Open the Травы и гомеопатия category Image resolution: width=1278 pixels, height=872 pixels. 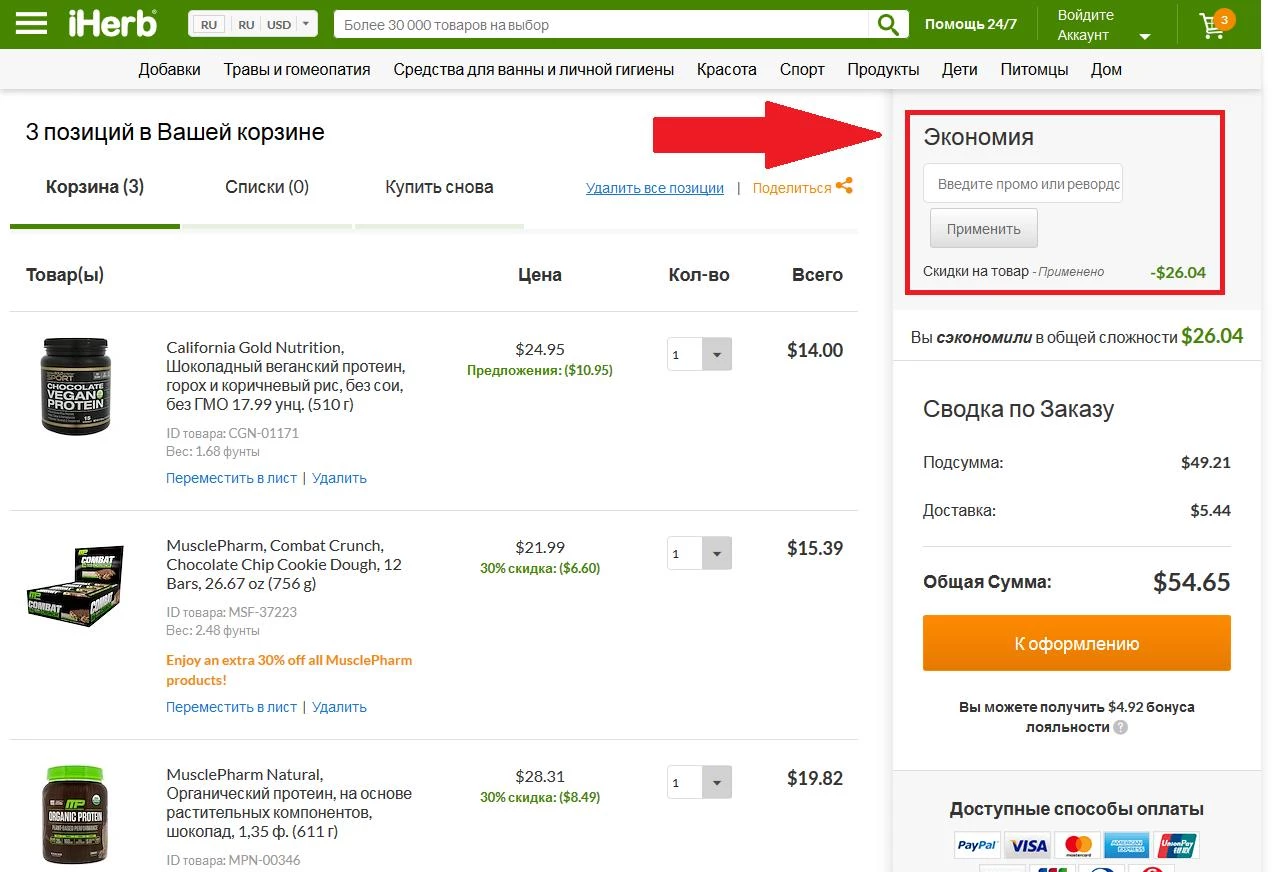297,69
